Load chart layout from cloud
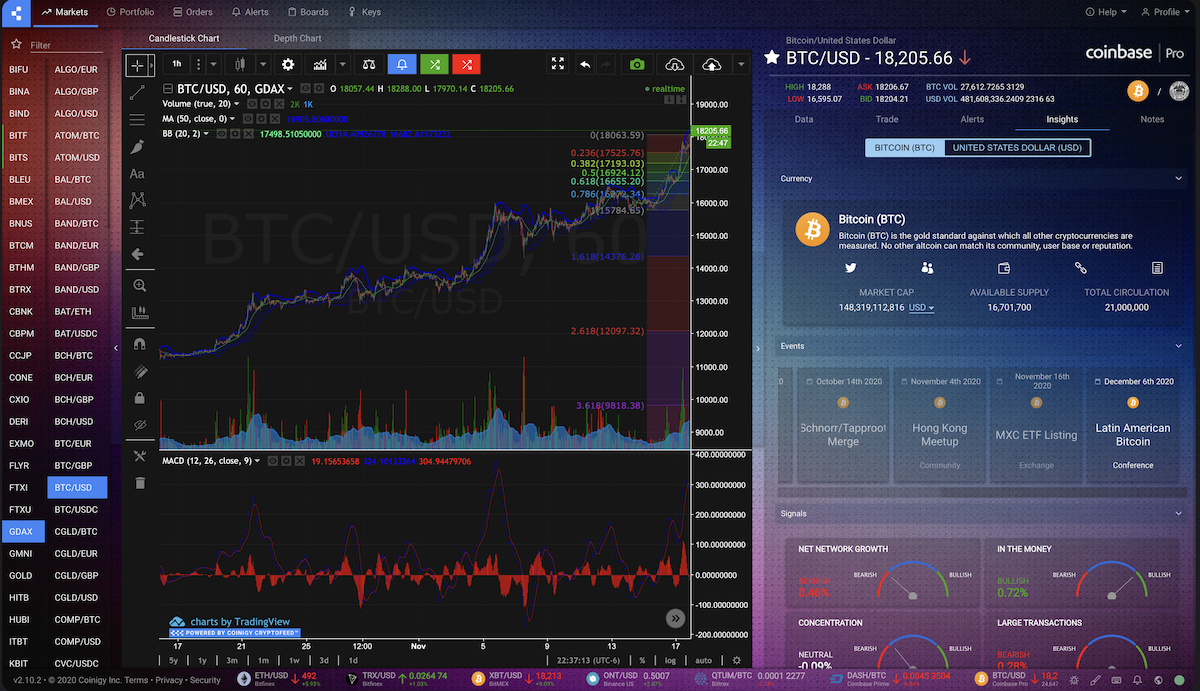Viewport: 1200px width, 691px height. [675, 64]
